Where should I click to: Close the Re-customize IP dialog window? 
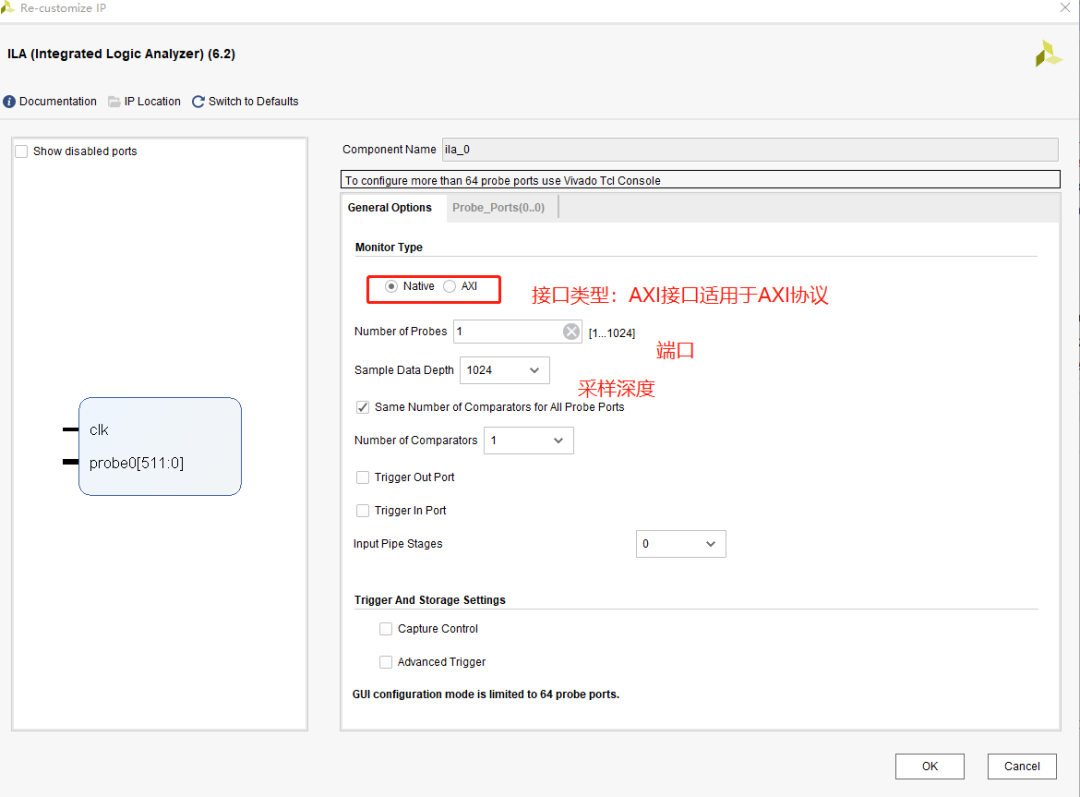click(1064, 8)
